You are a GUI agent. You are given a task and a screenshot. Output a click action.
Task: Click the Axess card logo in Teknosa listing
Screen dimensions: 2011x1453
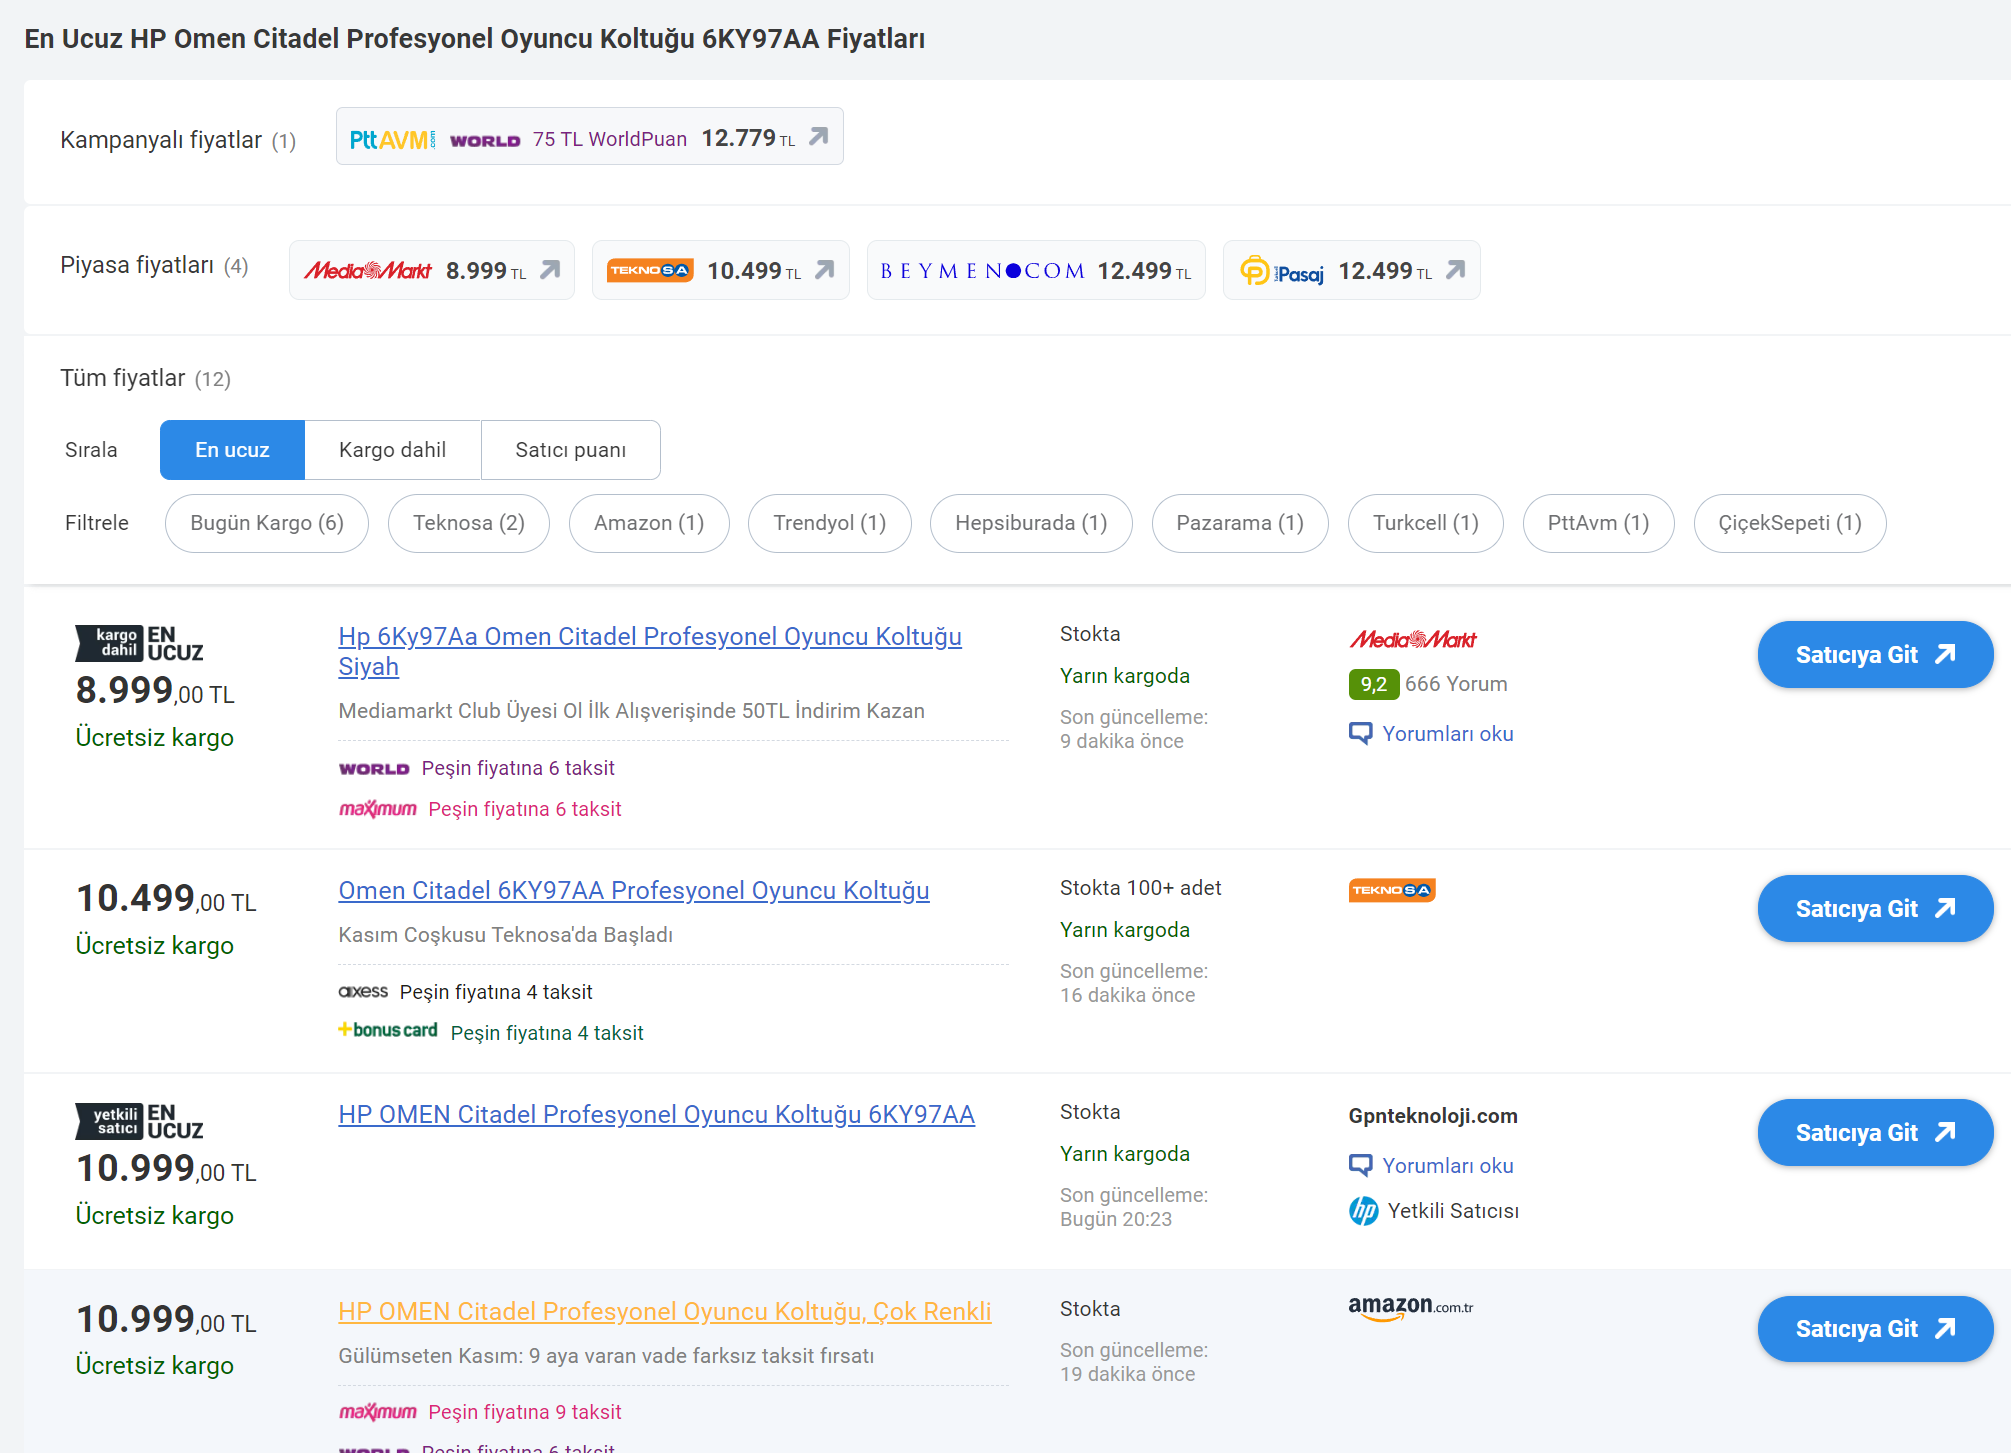point(363,992)
